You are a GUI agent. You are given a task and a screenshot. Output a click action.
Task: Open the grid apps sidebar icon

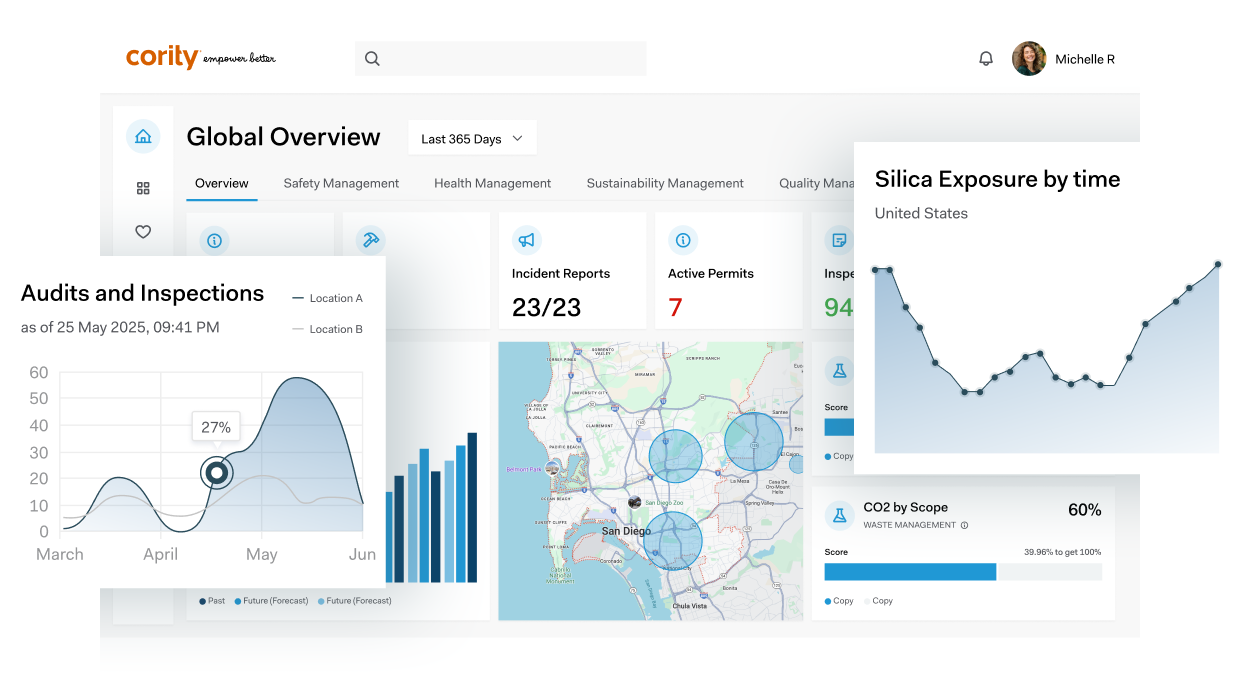[x=143, y=188]
